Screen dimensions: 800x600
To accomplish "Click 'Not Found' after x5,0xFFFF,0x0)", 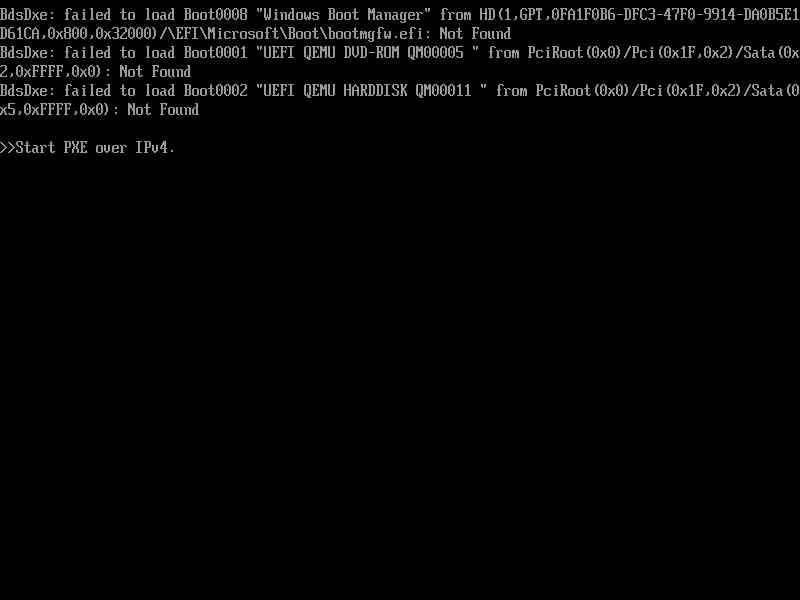I will coord(163,110).
